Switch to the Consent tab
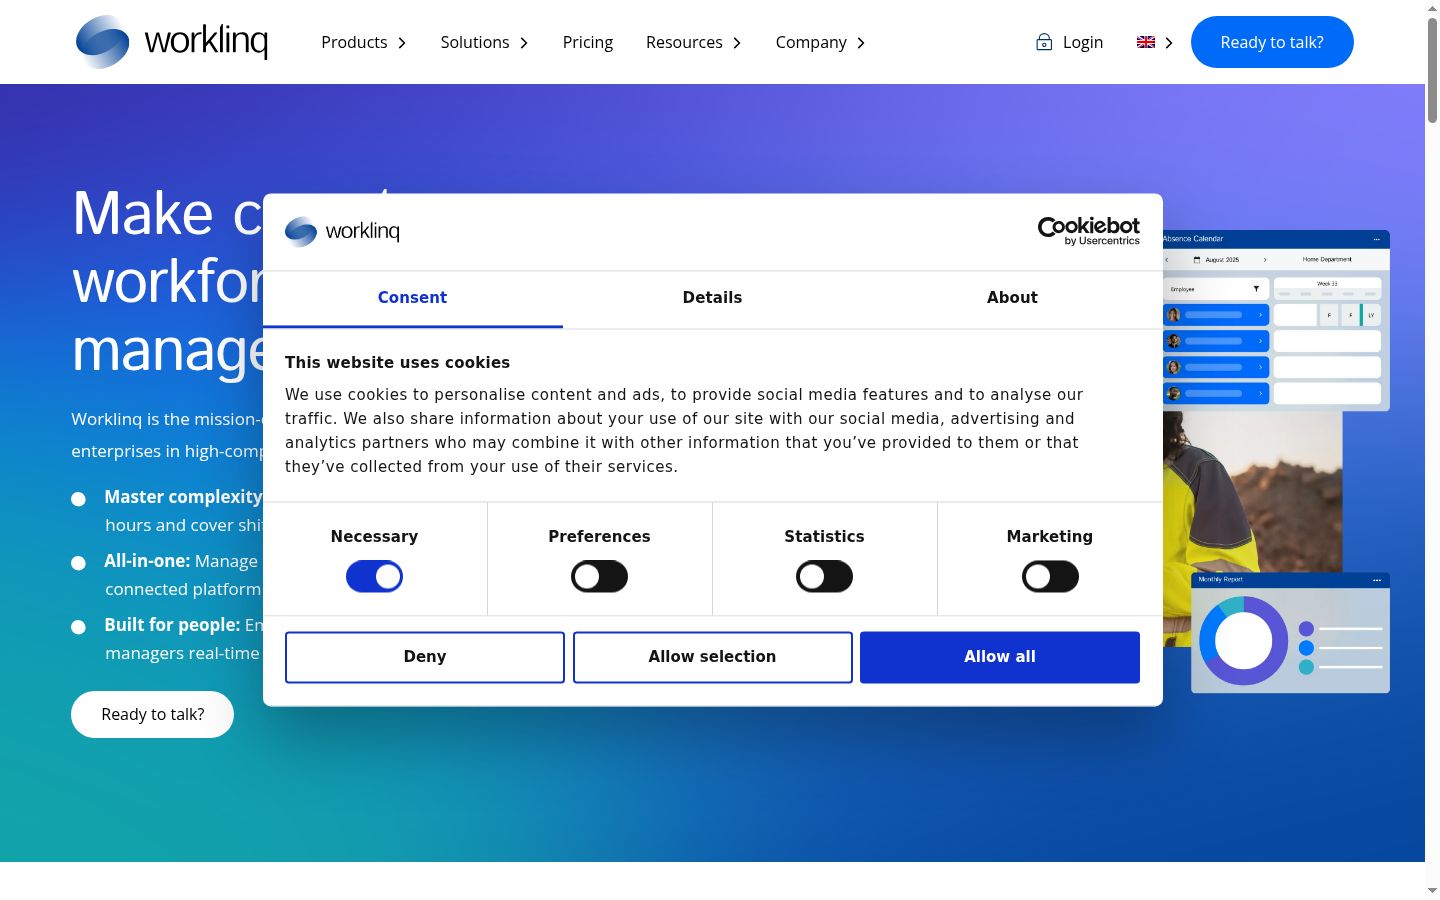Image resolution: width=1440 pixels, height=900 pixels. pos(413,298)
